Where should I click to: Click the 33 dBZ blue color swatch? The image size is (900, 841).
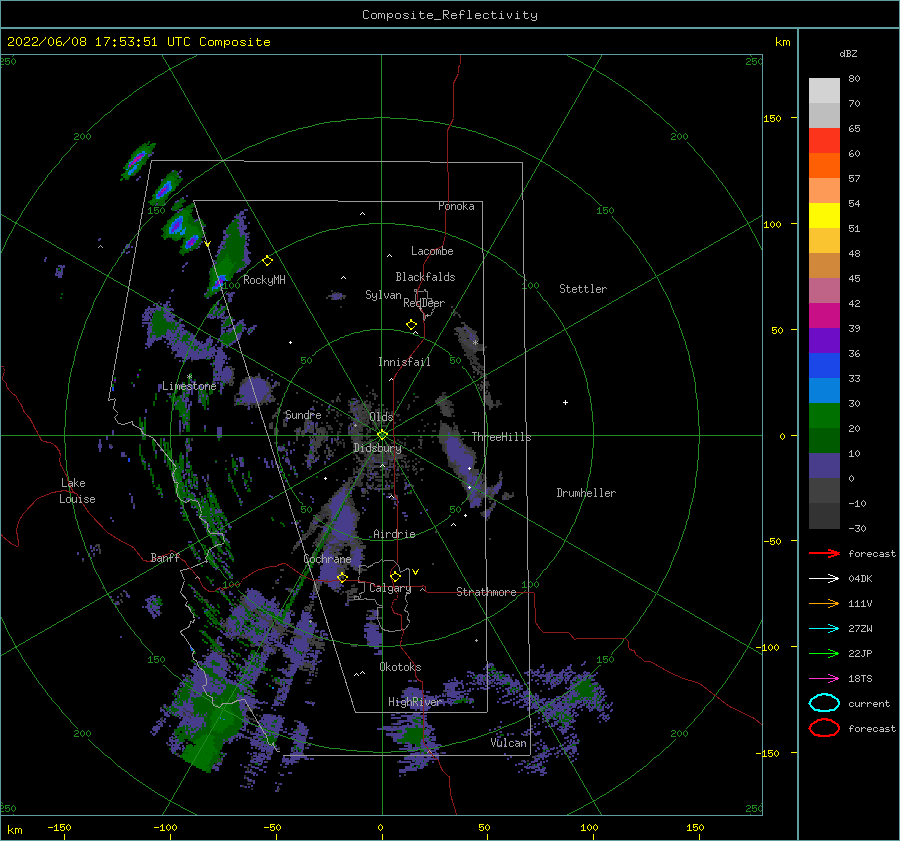(x=824, y=365)
